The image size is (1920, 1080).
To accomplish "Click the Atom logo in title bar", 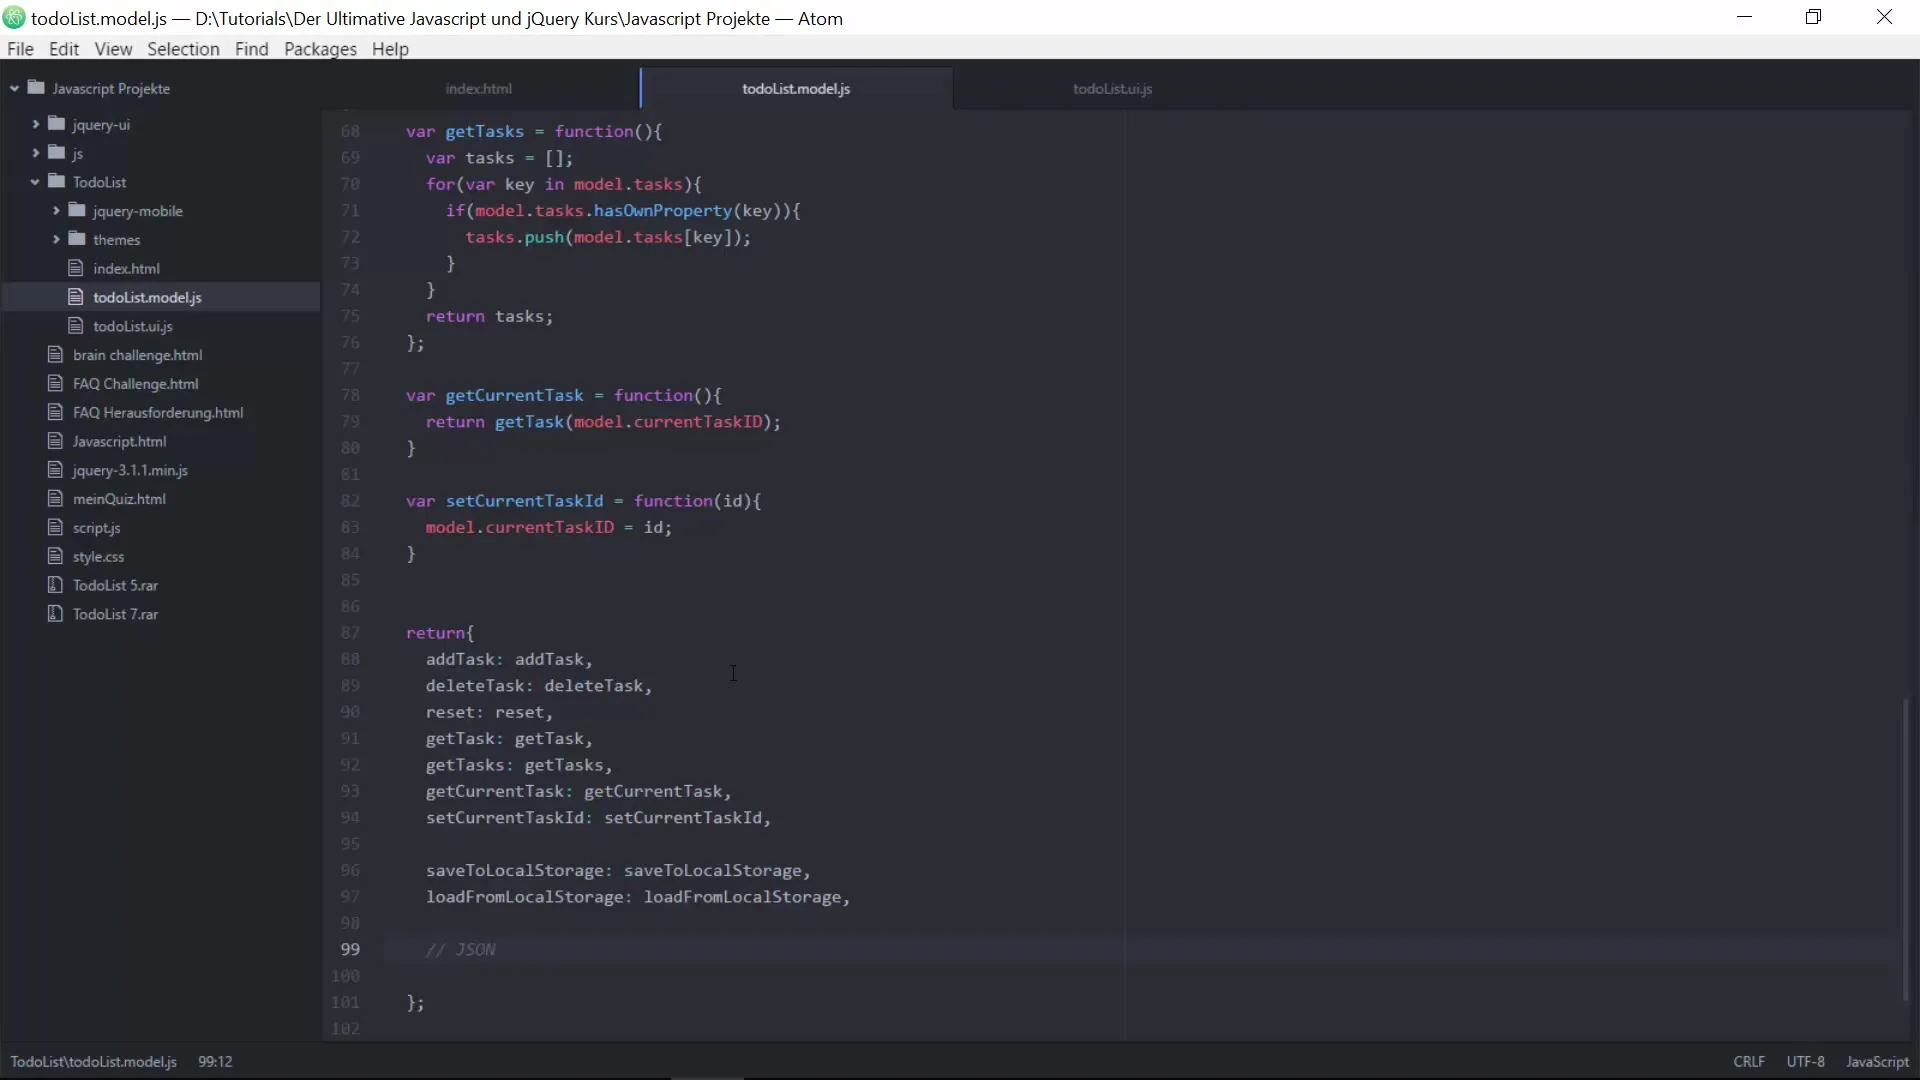I will pyautogui.click(x=14, y=18).
